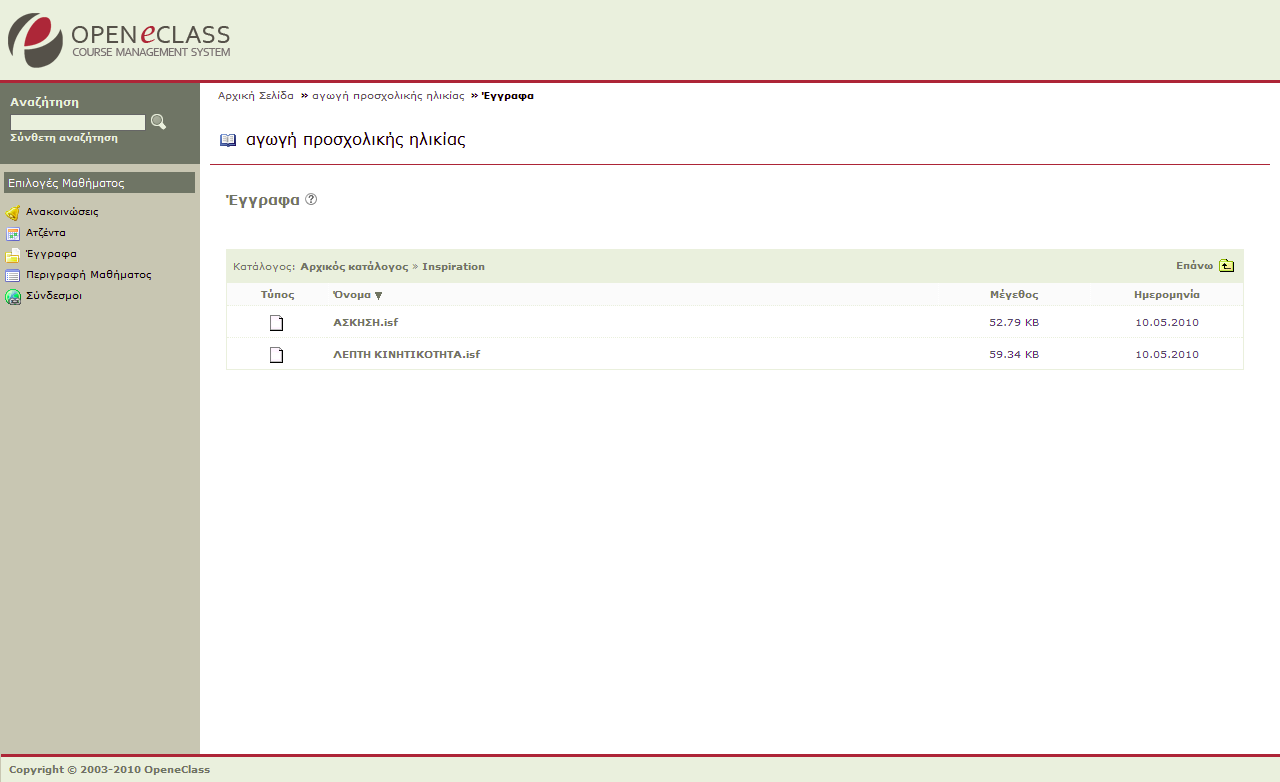Click the Επάνω folder-up icon
Image resolution: width=1280 pixels, height=782 pixels.
[x=1226, y=266]
